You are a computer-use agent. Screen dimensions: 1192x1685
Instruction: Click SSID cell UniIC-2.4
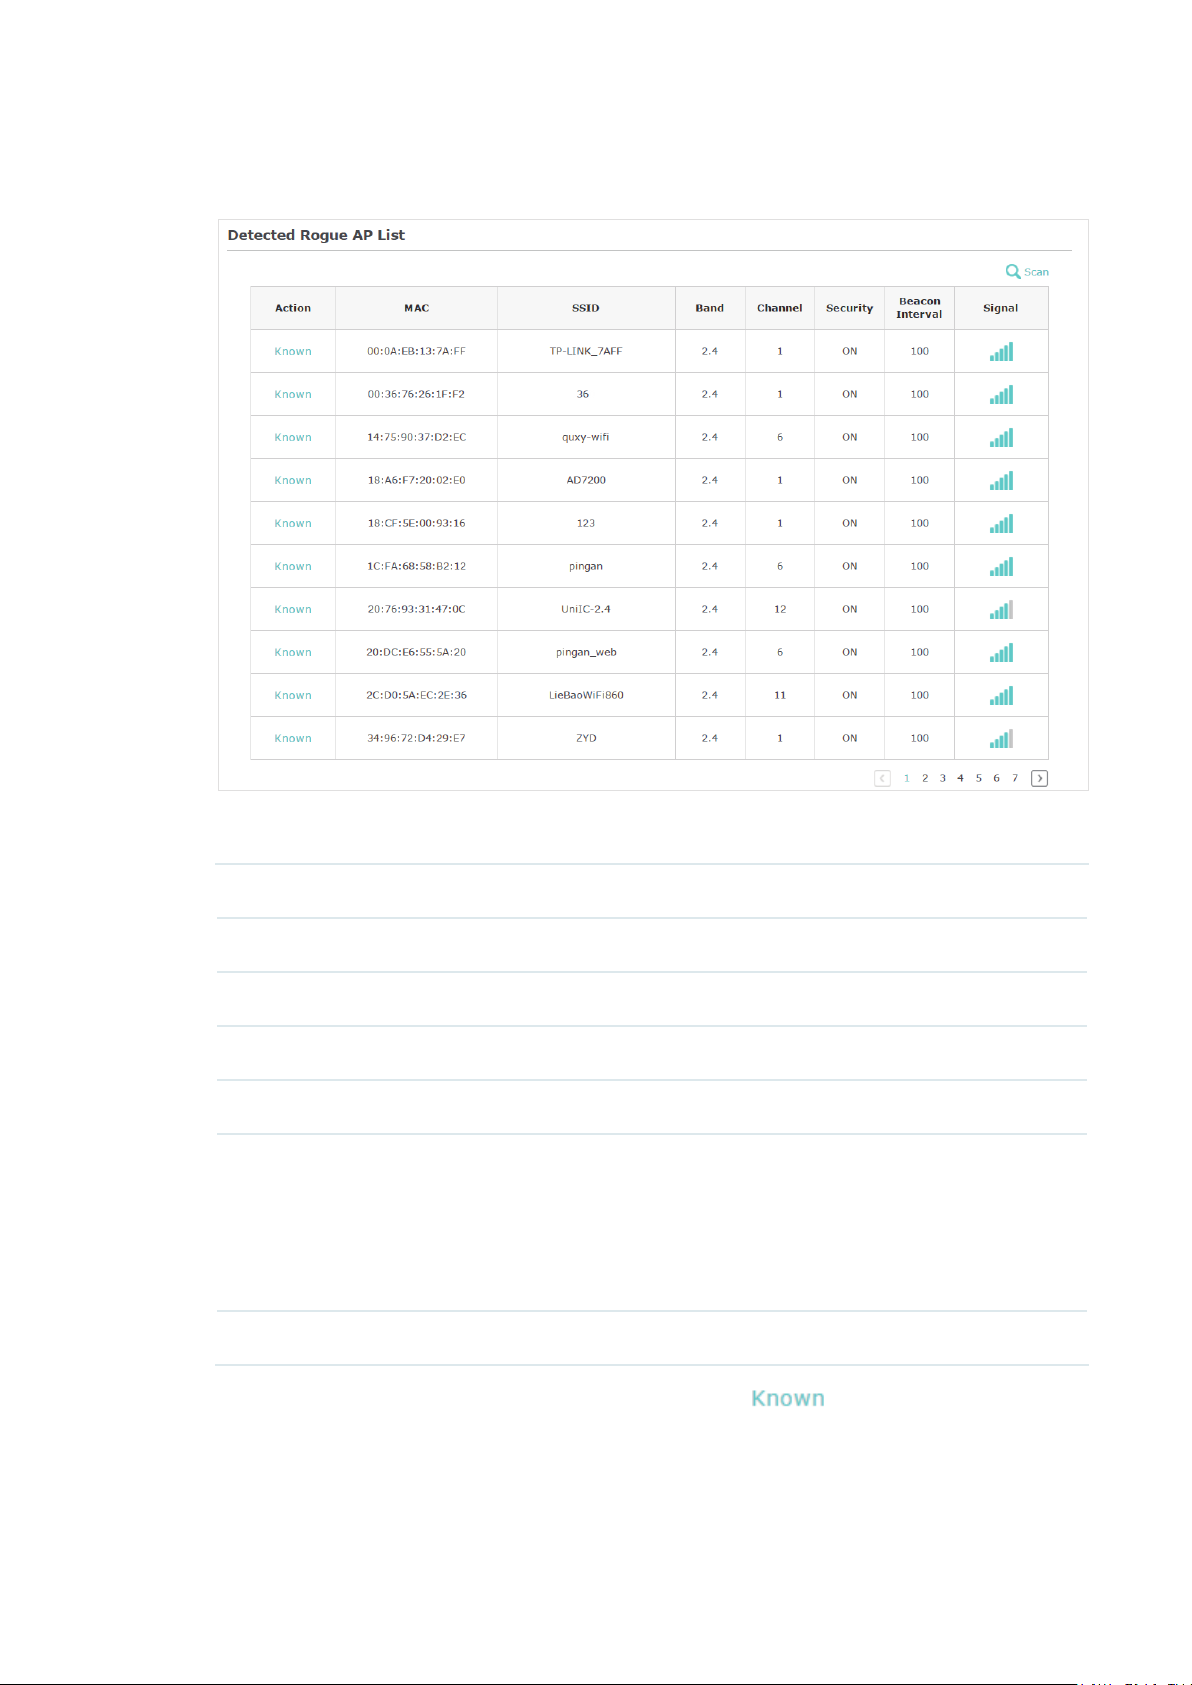click(586, 609)
